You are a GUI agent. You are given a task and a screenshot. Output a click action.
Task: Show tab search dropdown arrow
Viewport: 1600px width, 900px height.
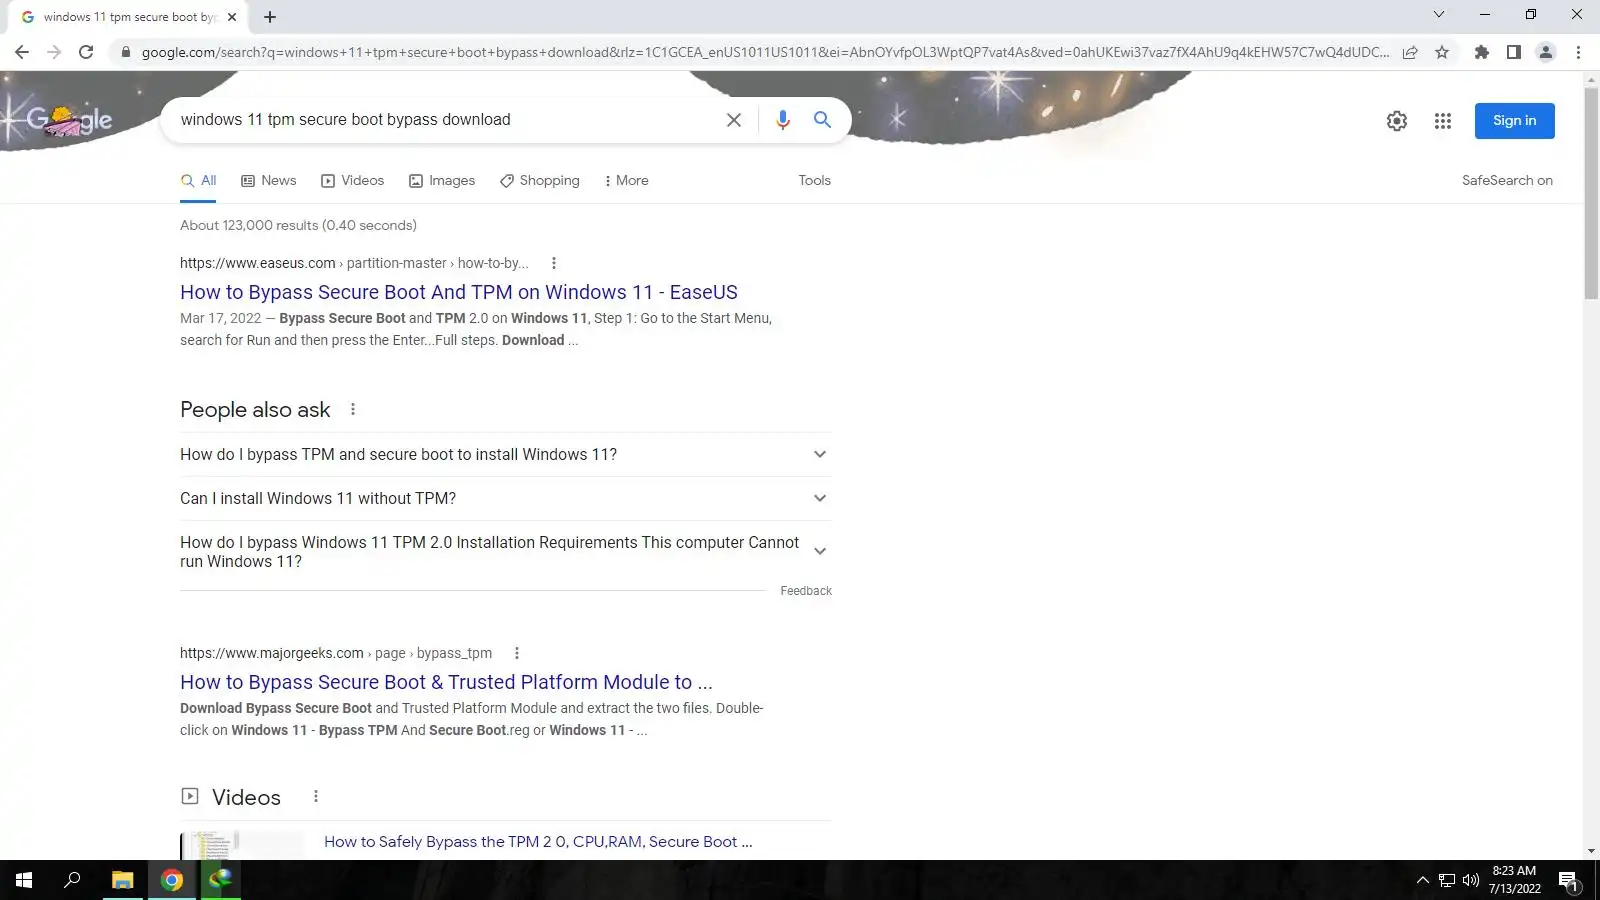pos(1439,14)
